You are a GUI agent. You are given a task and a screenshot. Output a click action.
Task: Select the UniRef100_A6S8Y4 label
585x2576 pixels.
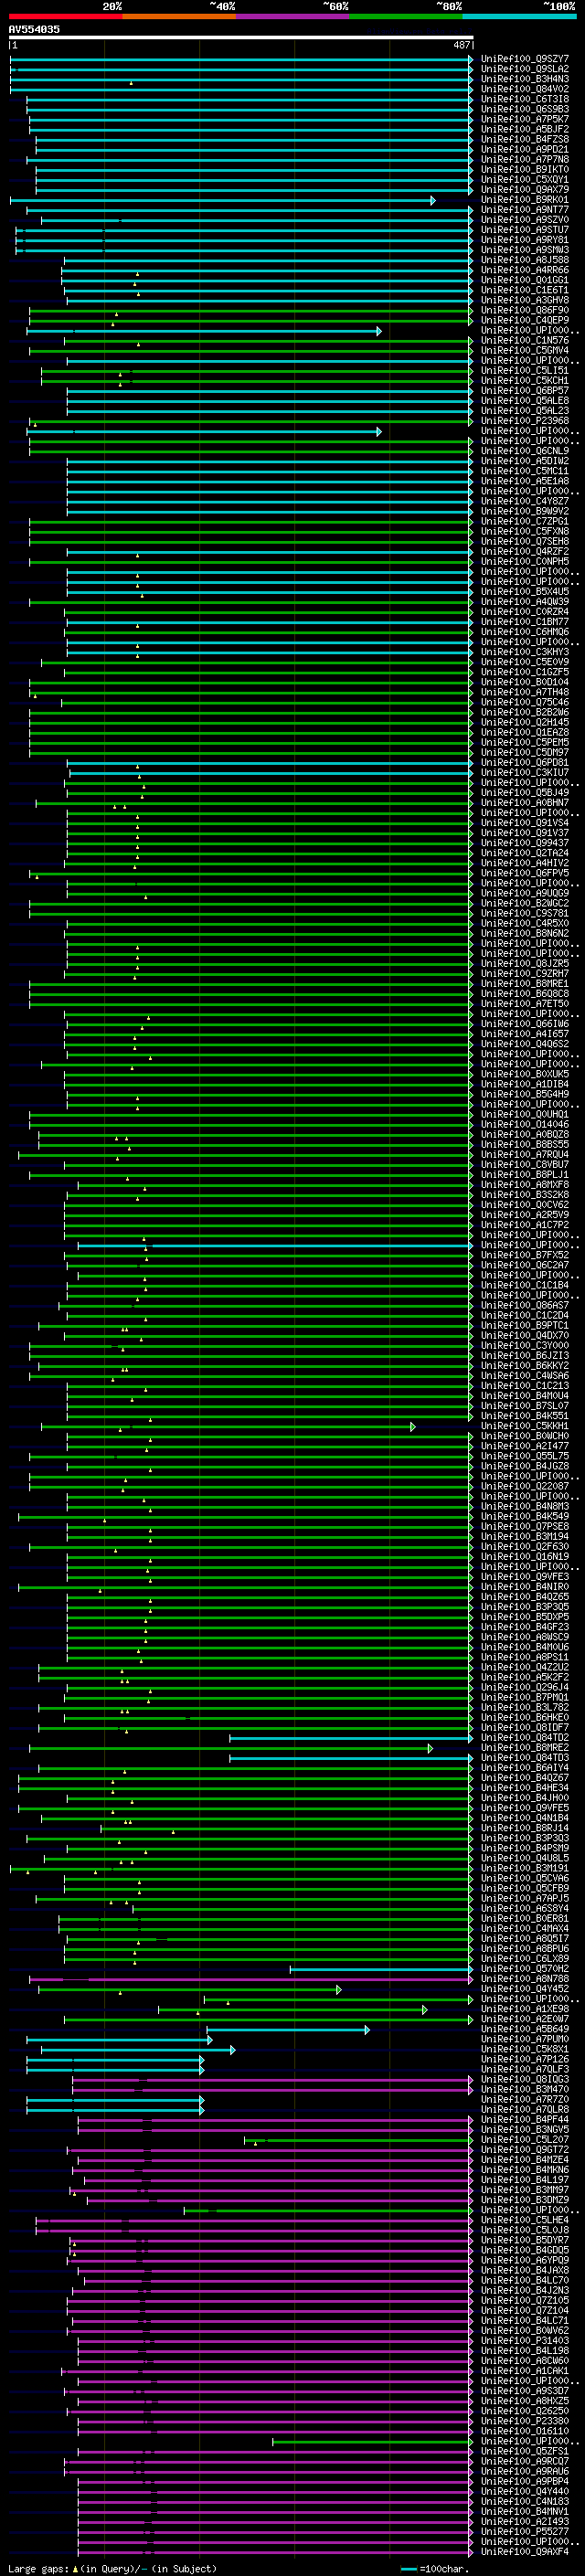coord(525,1908)
